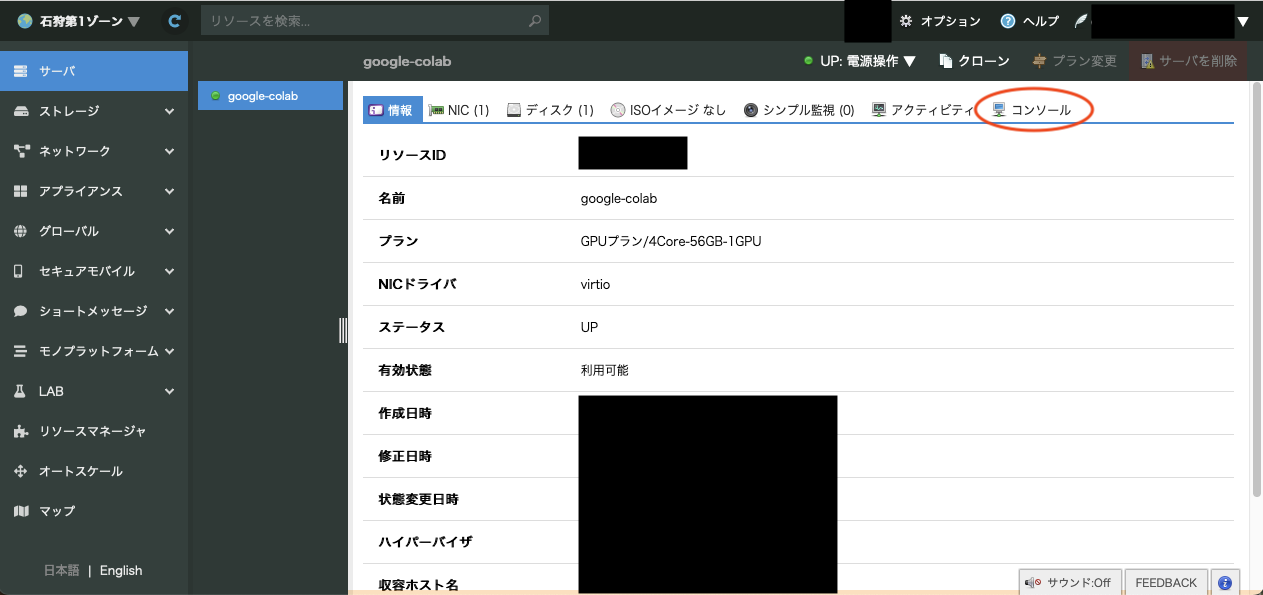Click the アプライアンス grid icon

click(21, 191)
